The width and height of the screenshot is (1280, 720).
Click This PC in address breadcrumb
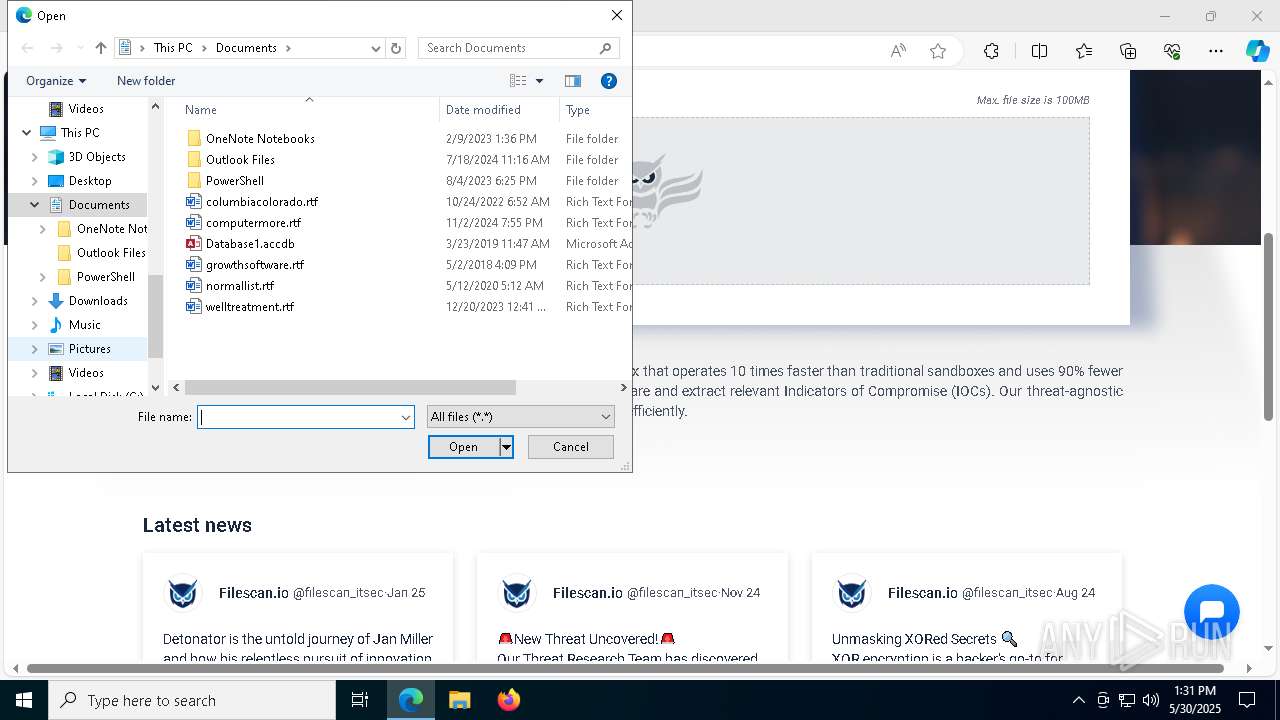[x=173, y=48]
